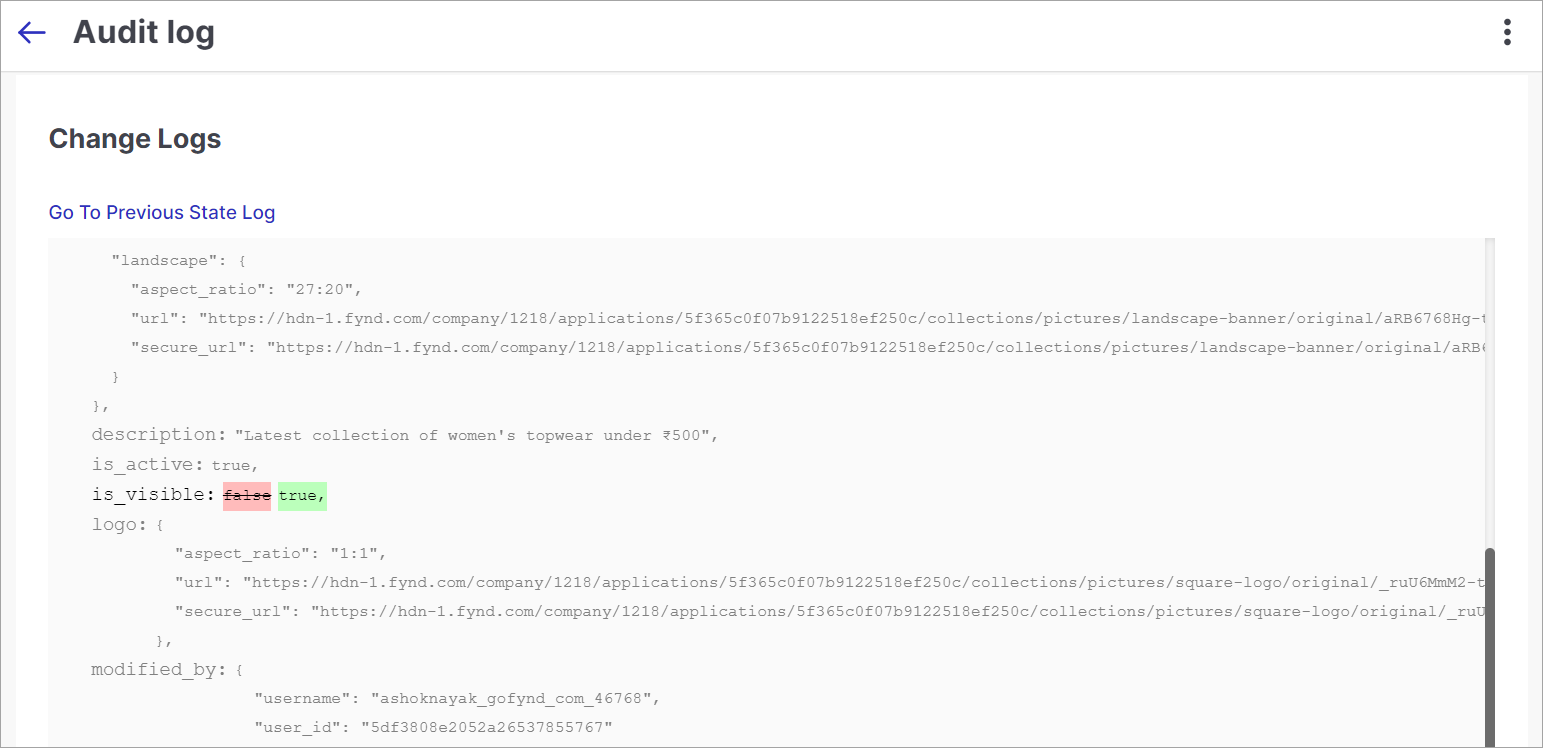Click the logo object key
Screen dimensions: 1543x748
pos(119,524)
